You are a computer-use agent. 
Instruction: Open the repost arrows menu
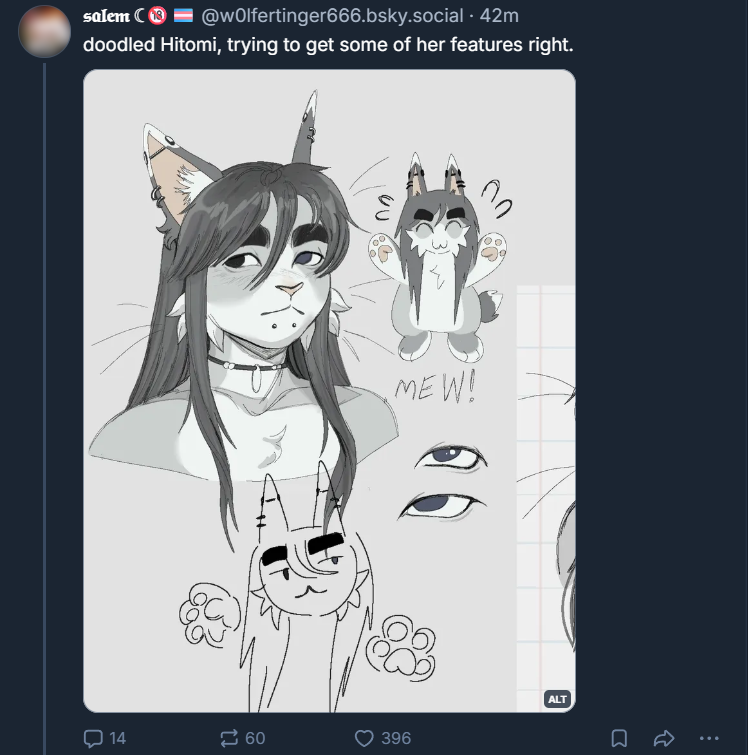click(229, 738)
